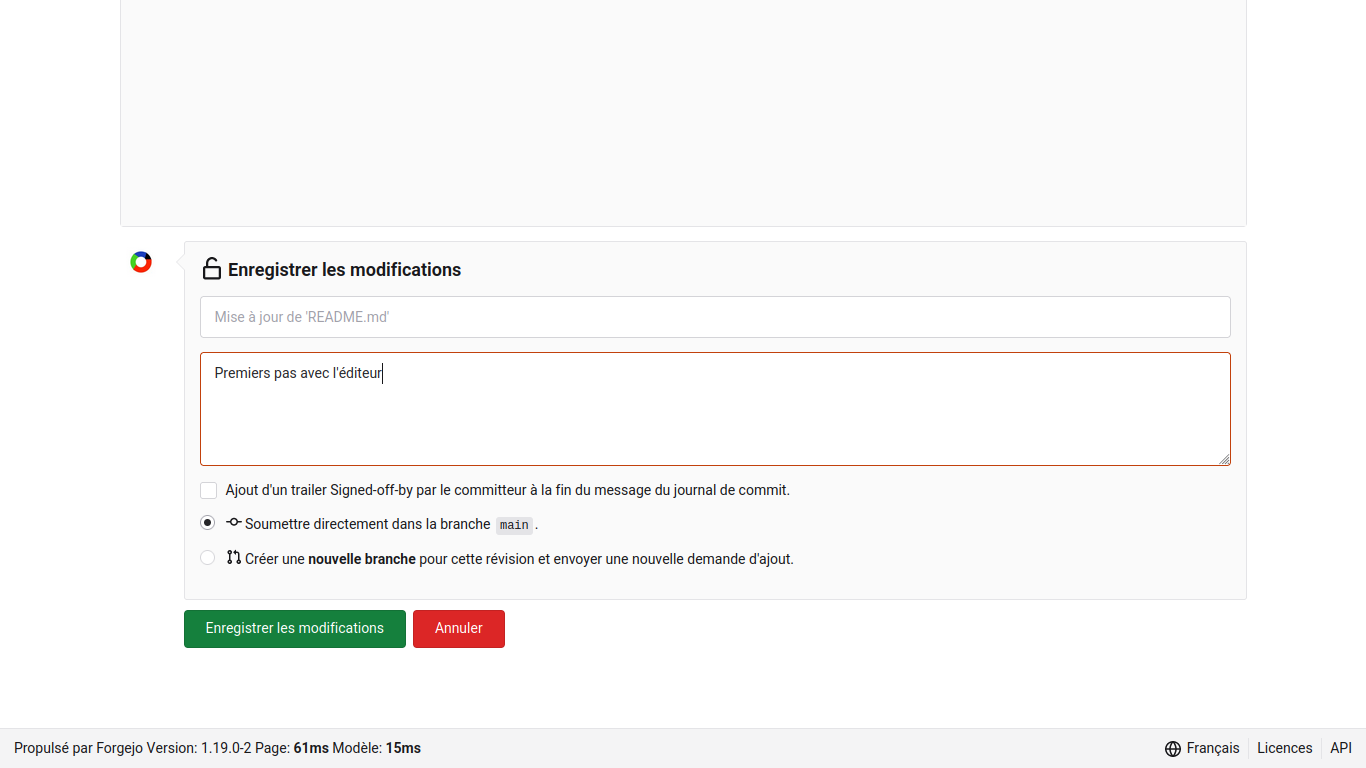The height and width of the screenshot is (768, 1366).
Task: Click the open padlock icon
Action: pos(212,269)
